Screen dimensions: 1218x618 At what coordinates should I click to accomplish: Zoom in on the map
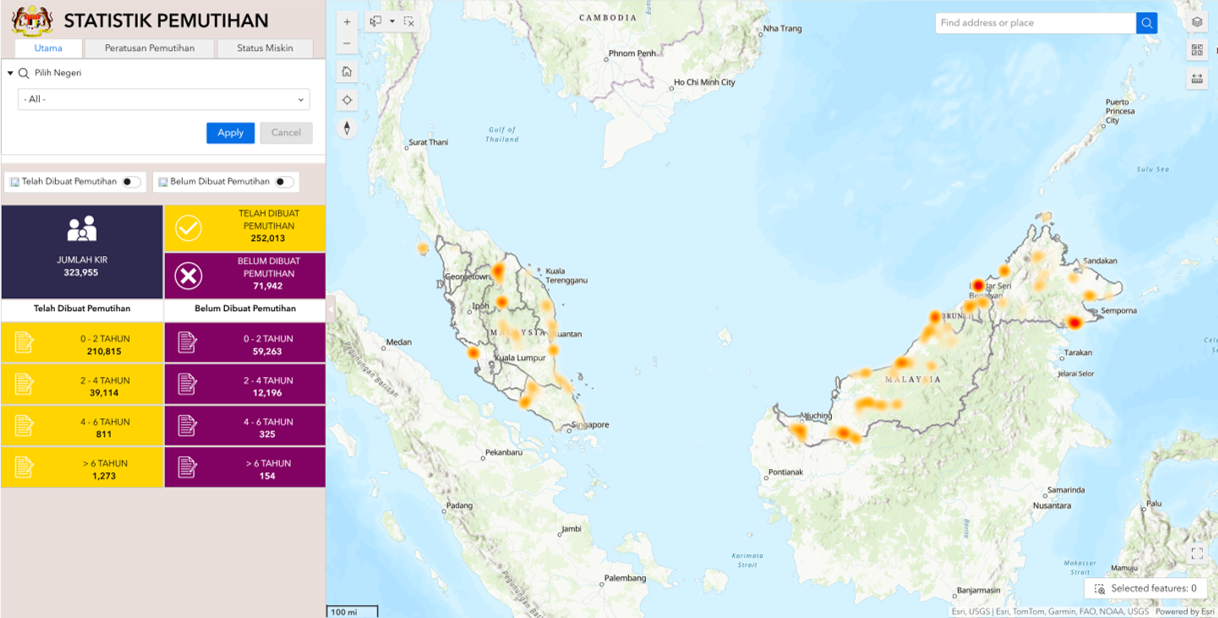(347, 22)
